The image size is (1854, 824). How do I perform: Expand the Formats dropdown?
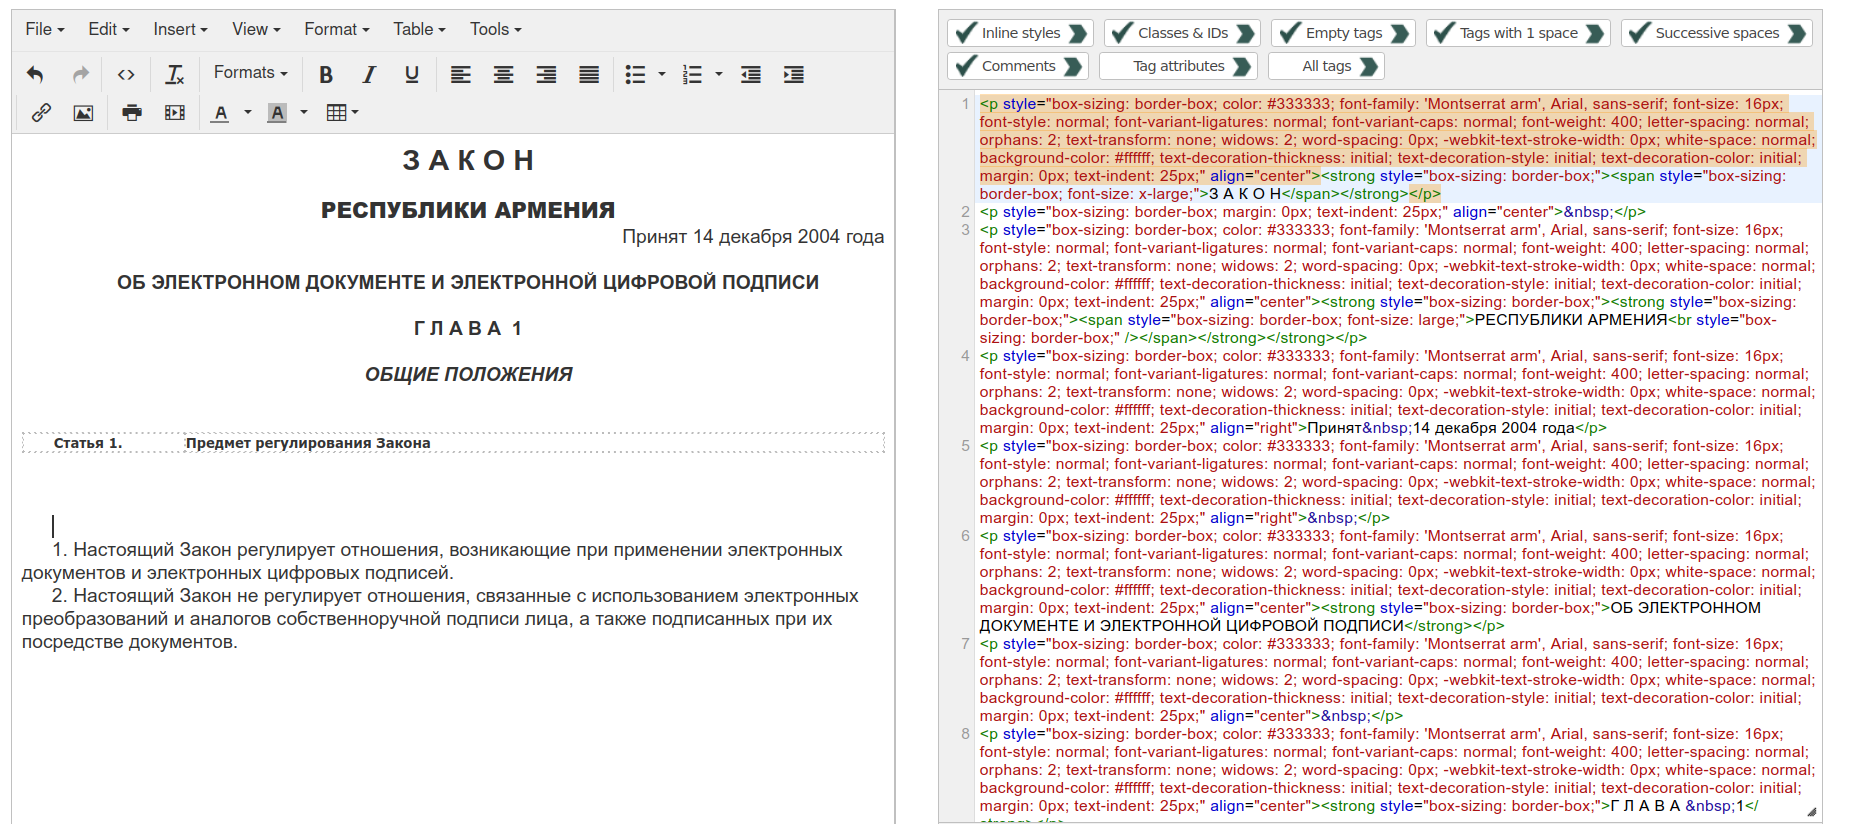pyautogui.click(x=250, y=73)
